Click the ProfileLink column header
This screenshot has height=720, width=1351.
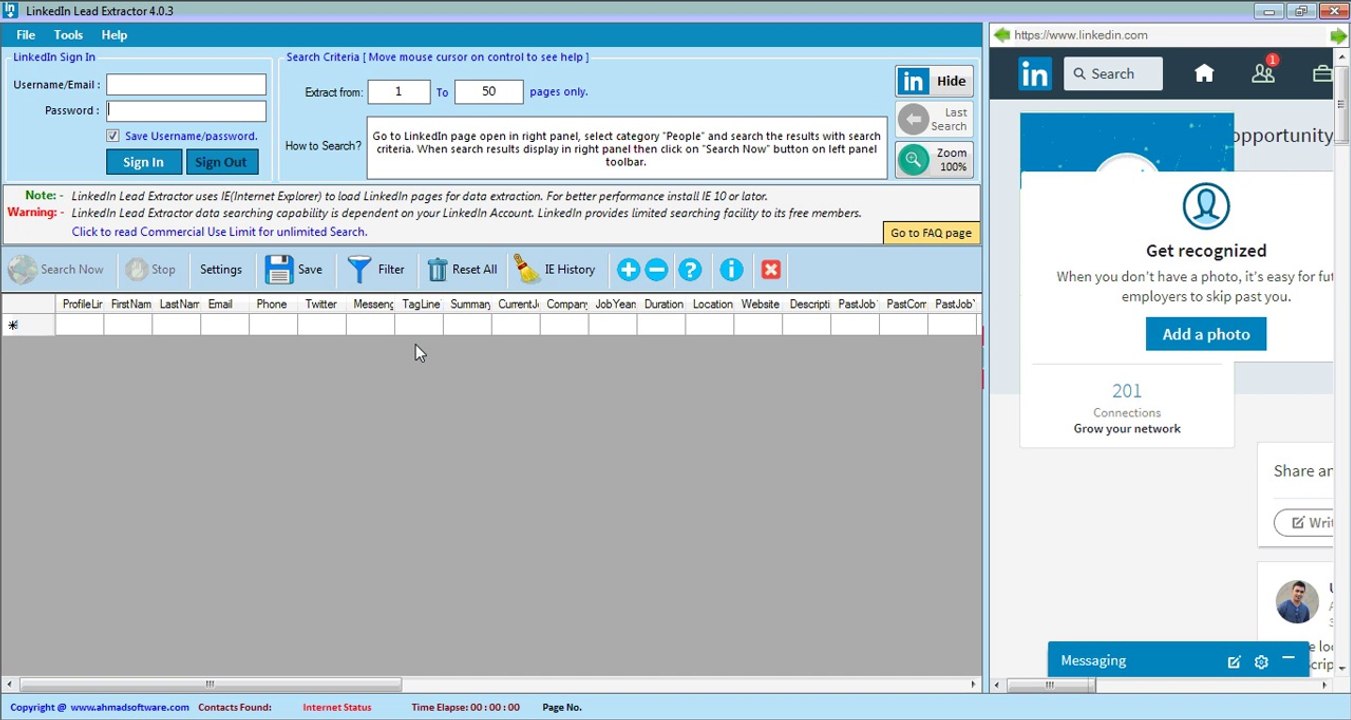point(80,304)
